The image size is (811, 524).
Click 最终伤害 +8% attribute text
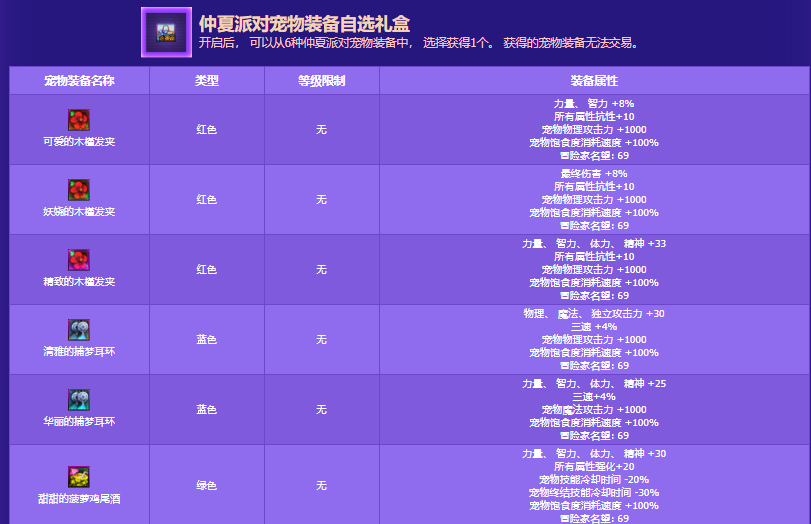tap(594, 173)
